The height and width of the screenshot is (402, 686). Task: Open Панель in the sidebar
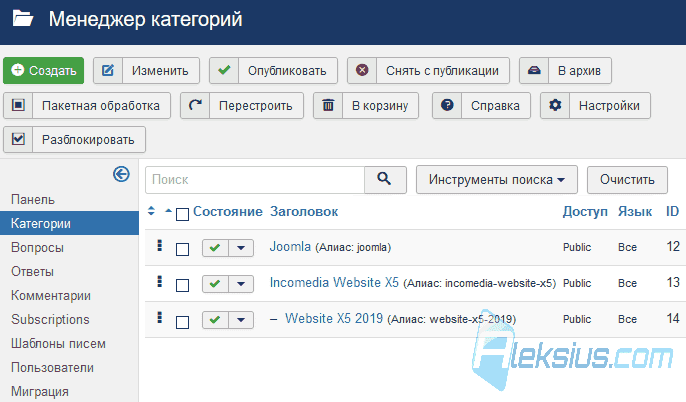click(x=33, y=199)
